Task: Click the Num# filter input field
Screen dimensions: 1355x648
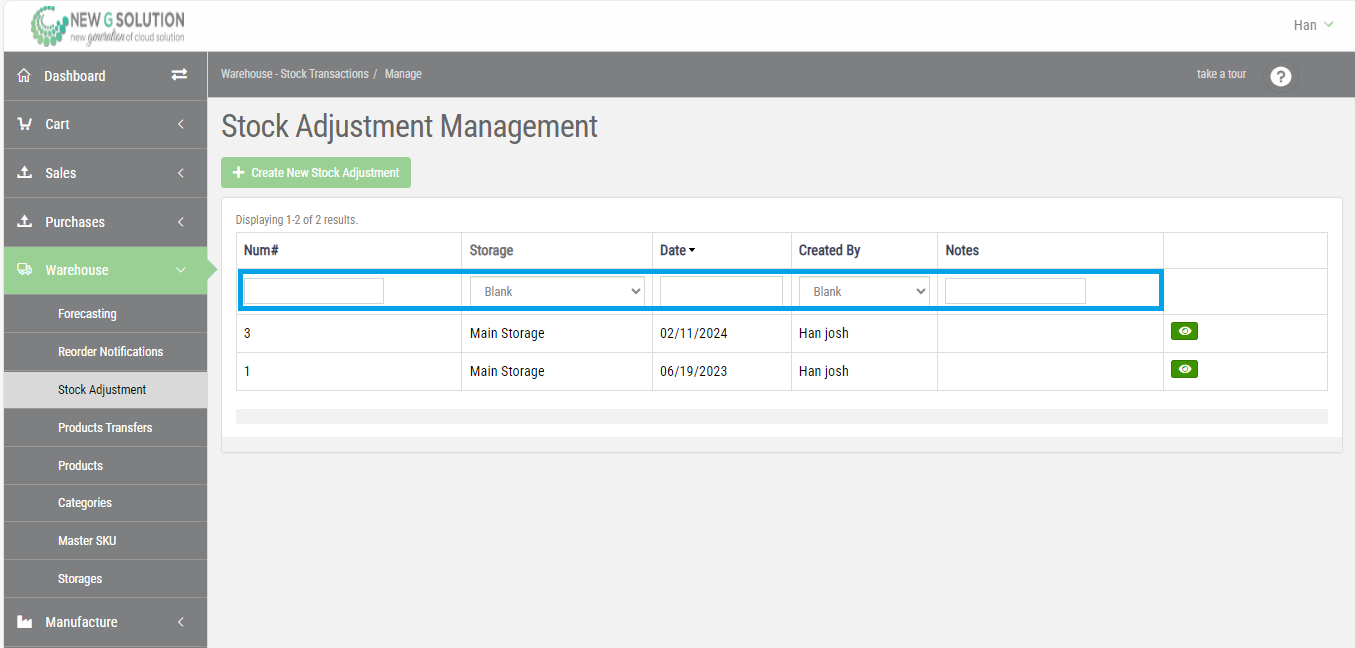Action: [x=314, y=292]
